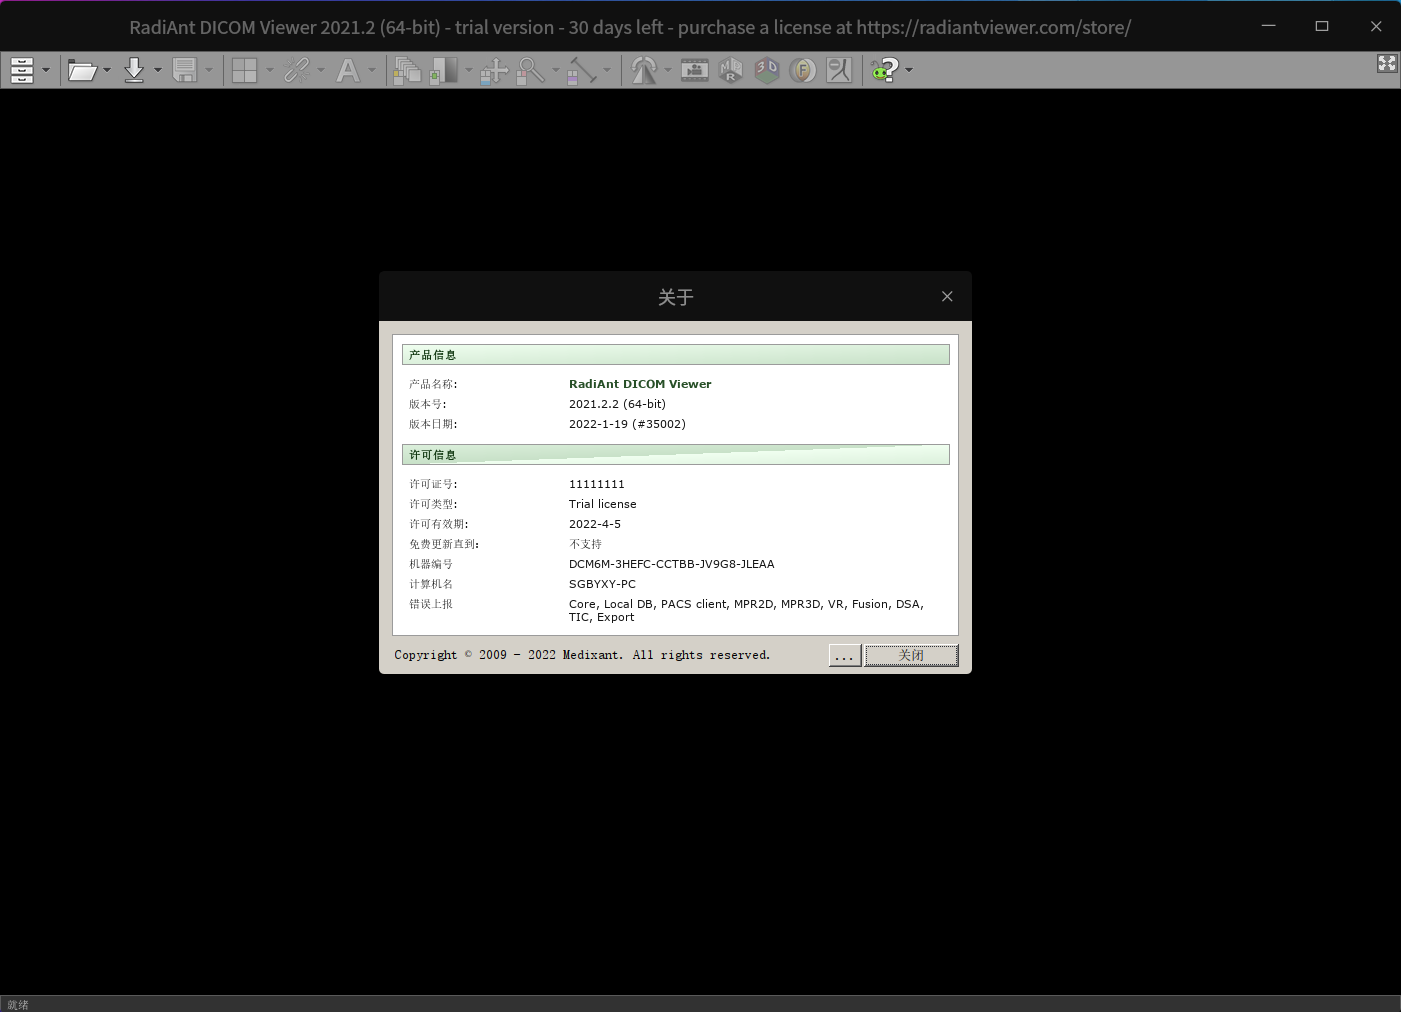Expand the download icon's dropdown arrow
This screenshot has height=1012, width=1401.
point(158,70)
